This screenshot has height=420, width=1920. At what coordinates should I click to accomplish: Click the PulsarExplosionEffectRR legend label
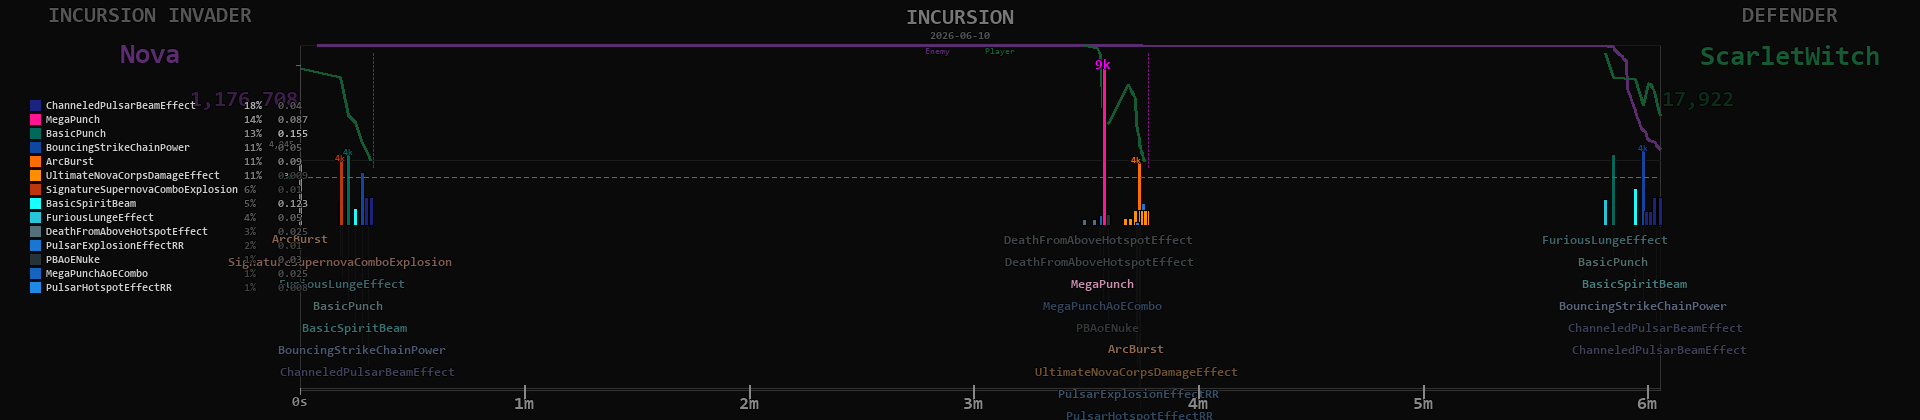[x=115, y=245]
